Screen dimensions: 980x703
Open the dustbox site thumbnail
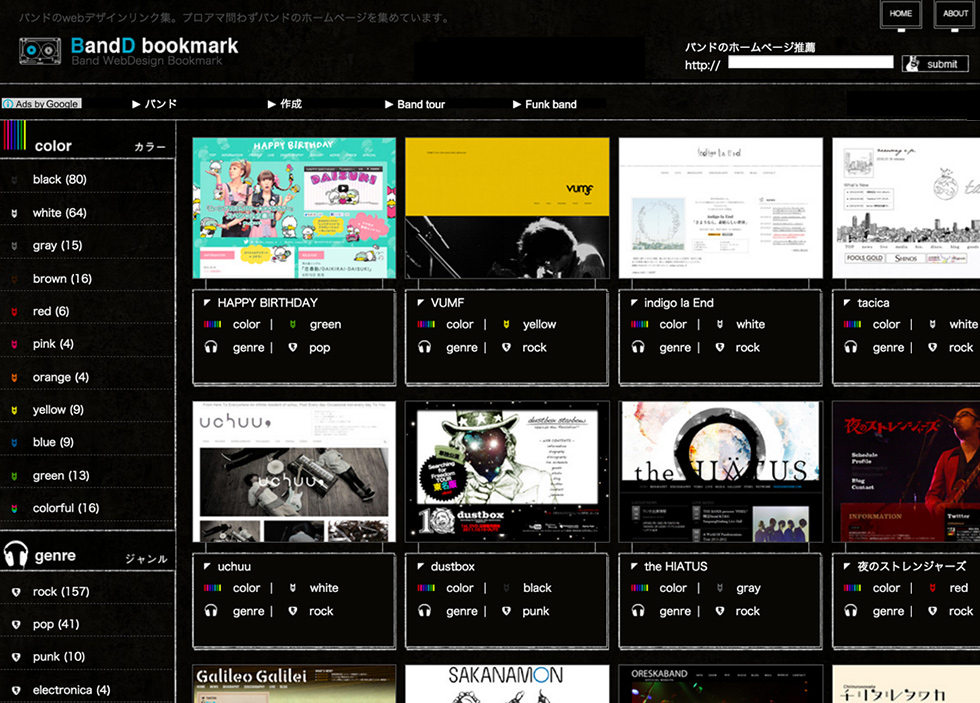click(x=507, y=472)
